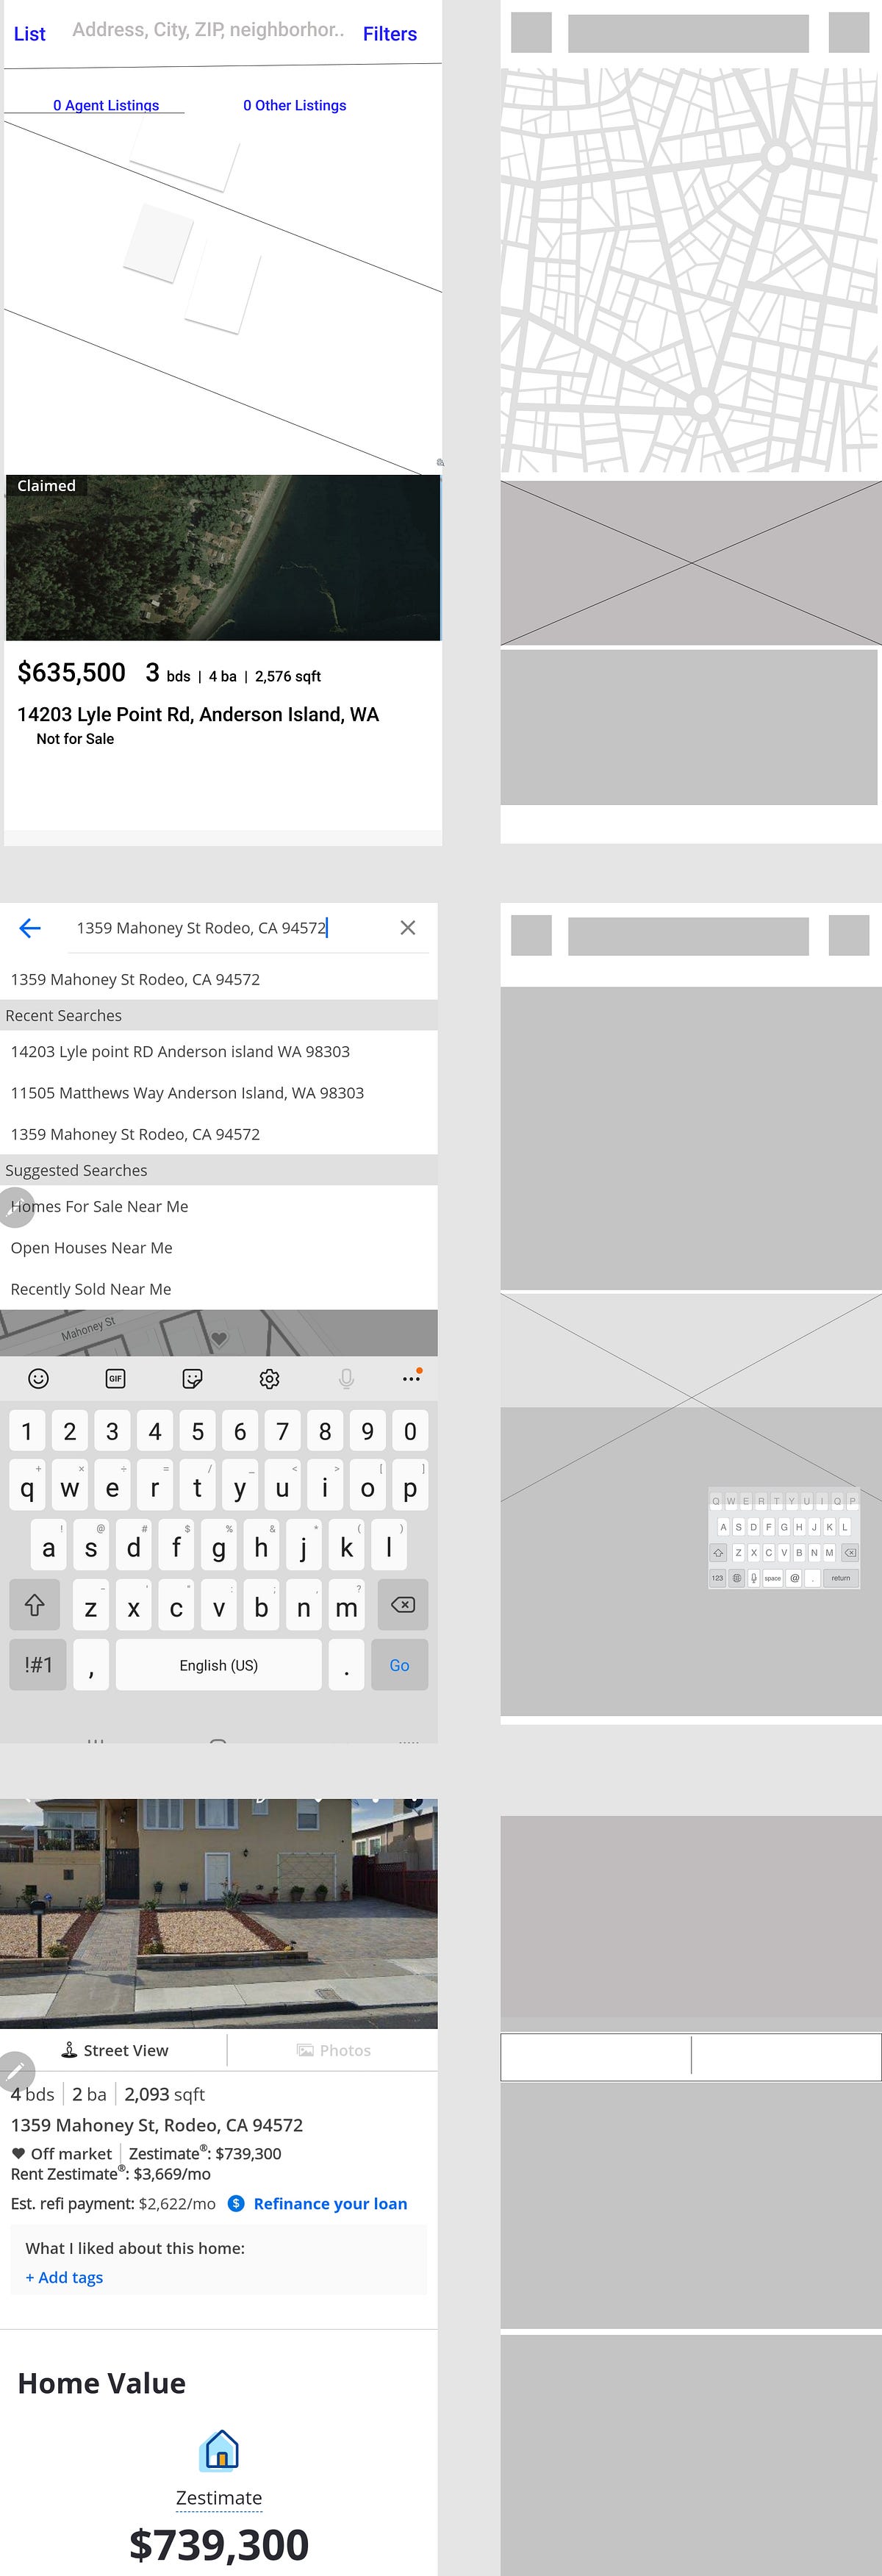Select first suggestion 1359 Mahoney St Rodeo
This screenshot has width=882, height=2576.
coord(135,979)
